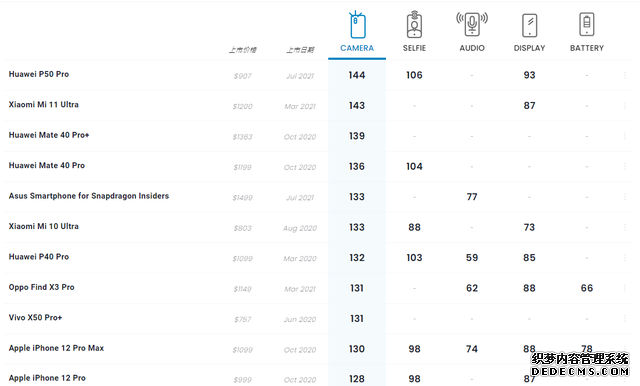The height and width of the screenshot is (386, 640).
Task: Select the AUDIO microphone icon
Action: (472, 24)
